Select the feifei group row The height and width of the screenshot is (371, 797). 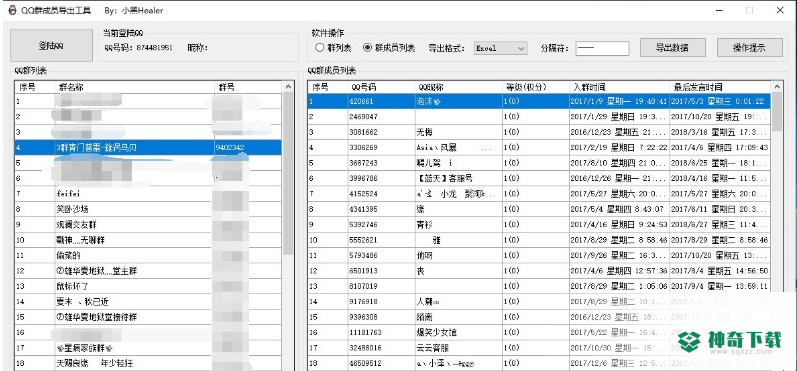click(x=147, y=194)
